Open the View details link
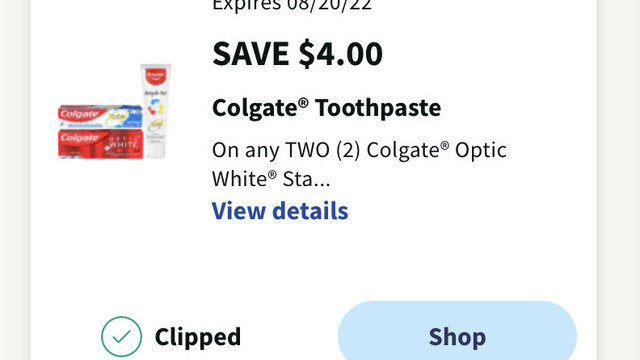640x360 pixels. tap(280, 211)
